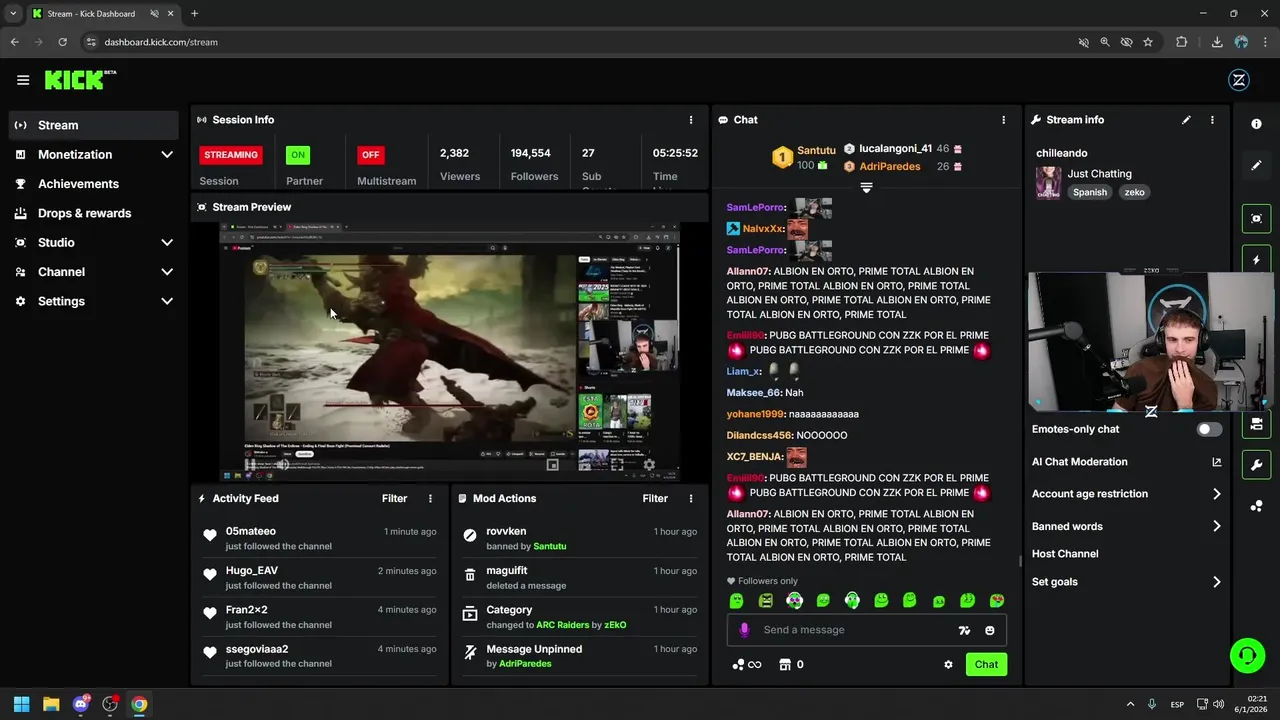This screenshot has width=1280, height=720.
Task: Click the info icon in right sidebar
Action: coord(1257,123)
